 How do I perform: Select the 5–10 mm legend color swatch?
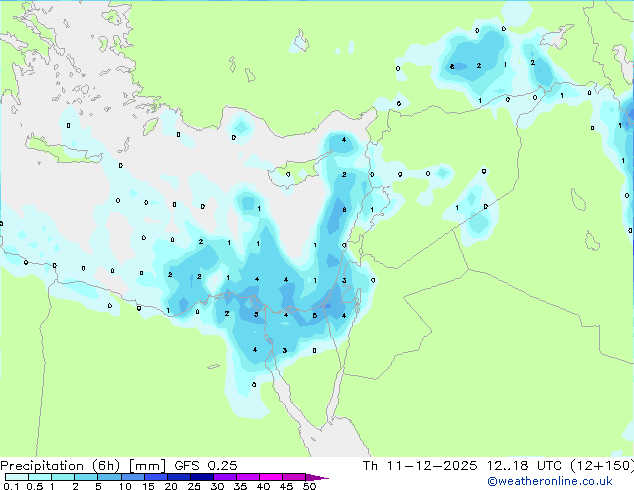(109, 477)
